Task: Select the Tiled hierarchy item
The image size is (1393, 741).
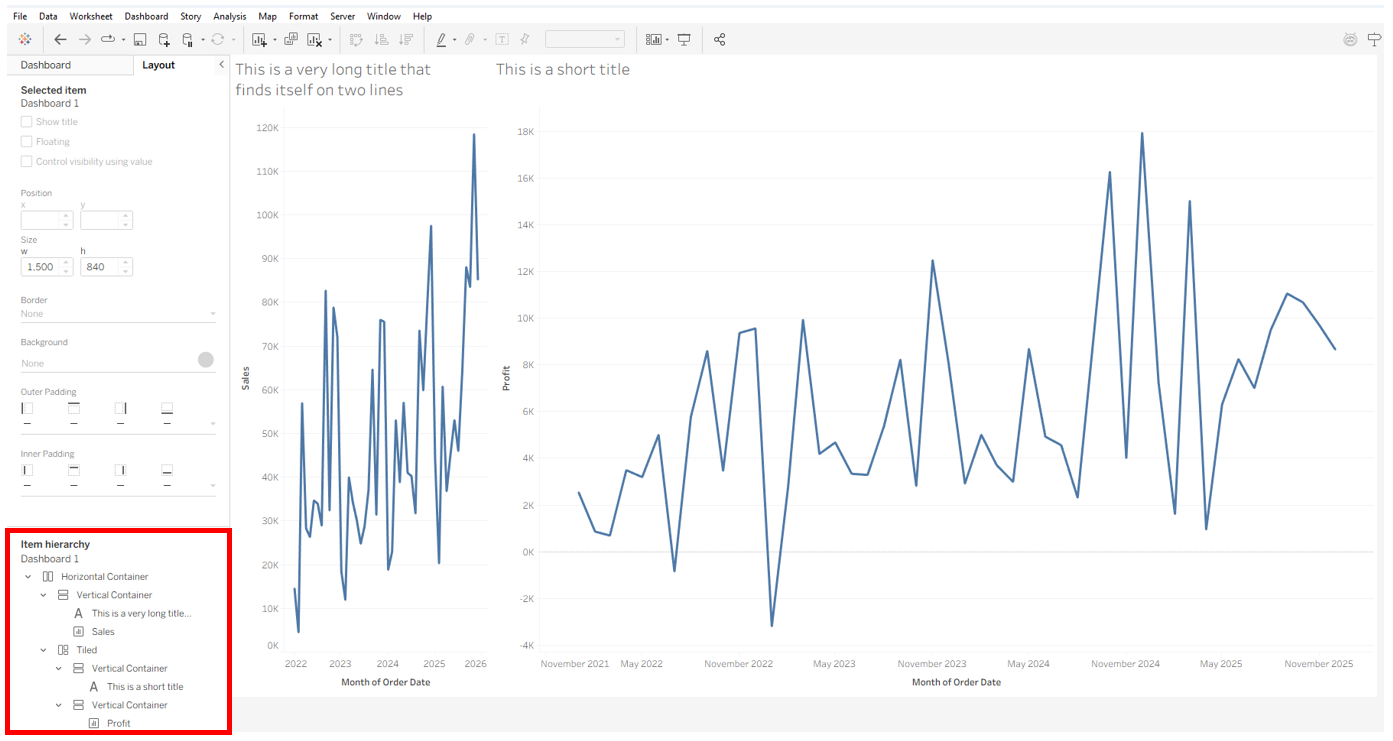Action: [x=86, y=650]
